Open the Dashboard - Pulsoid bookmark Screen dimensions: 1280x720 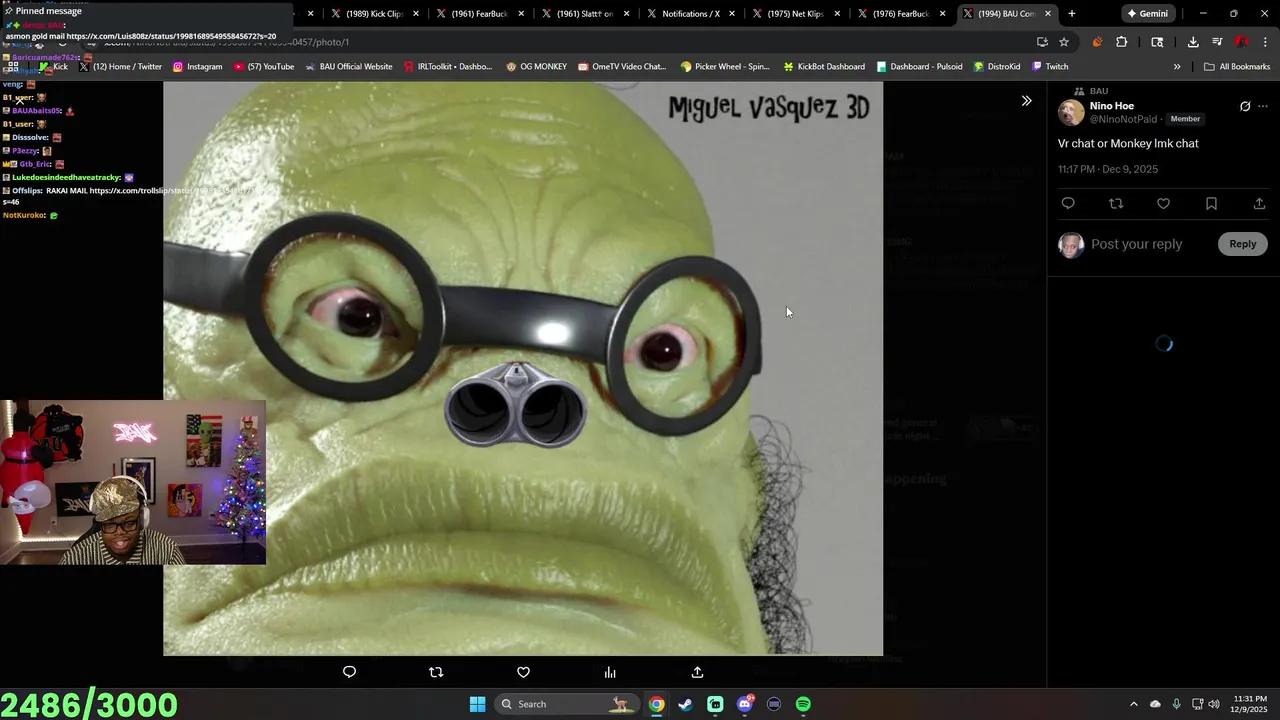[x=919, y=66]
